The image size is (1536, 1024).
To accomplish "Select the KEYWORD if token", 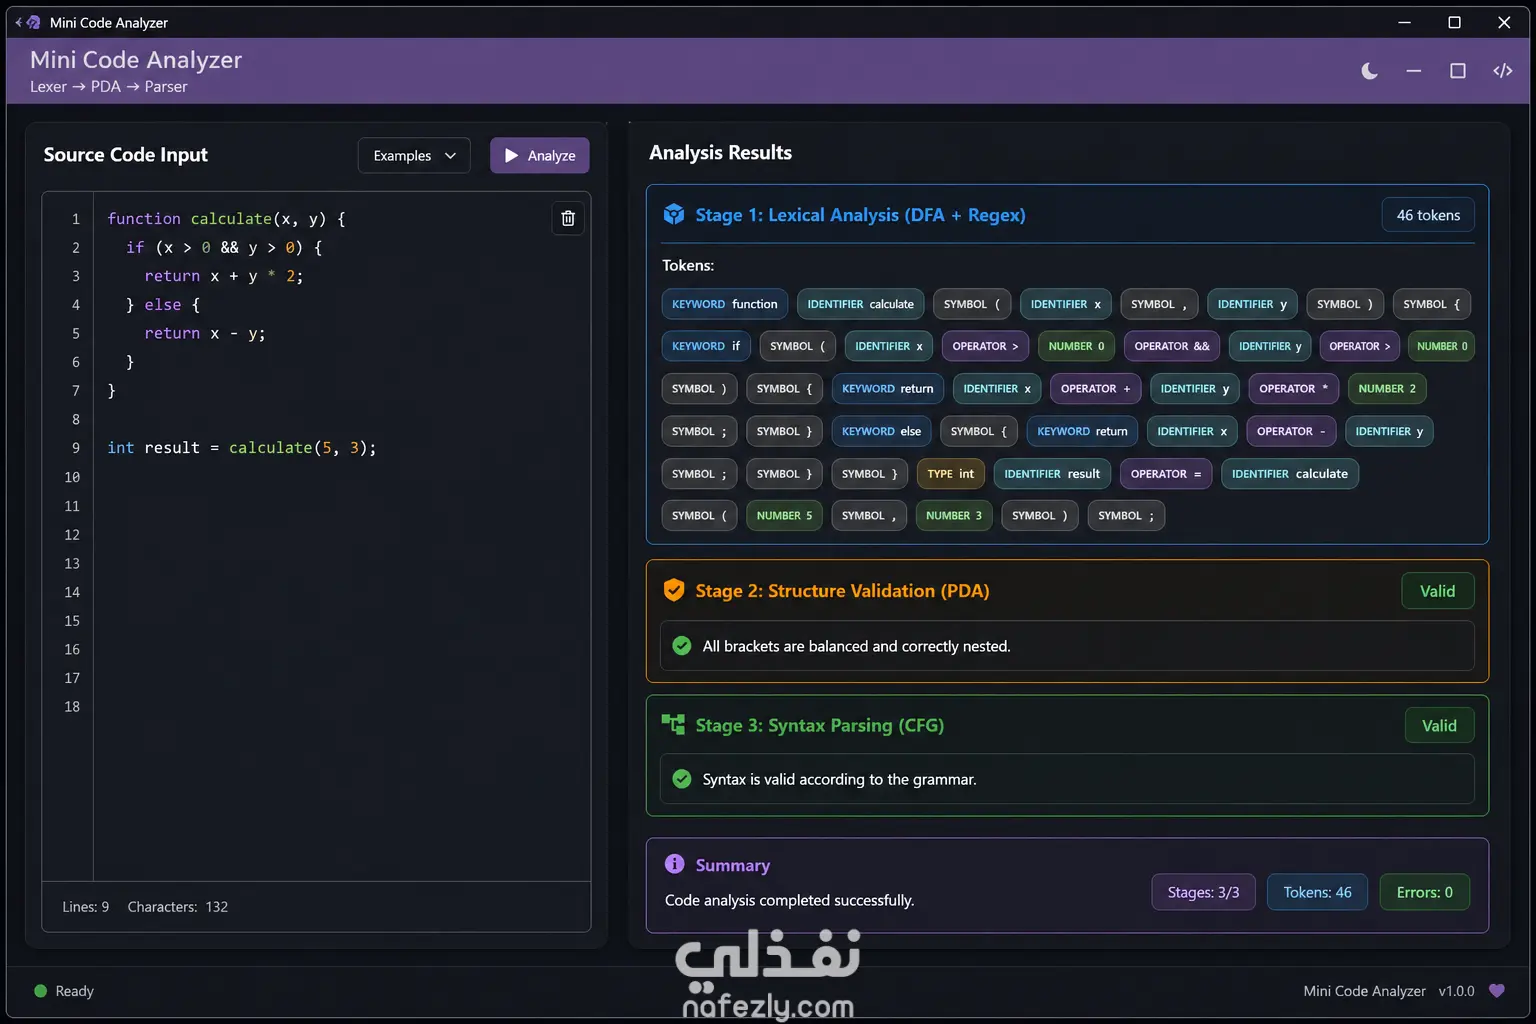I will pyautogui.click(x=706, y=346).
